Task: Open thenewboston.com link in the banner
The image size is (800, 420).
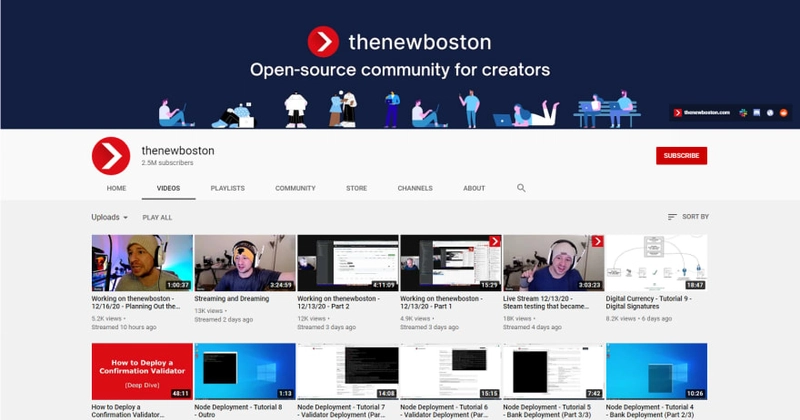Action: [702, 113]
